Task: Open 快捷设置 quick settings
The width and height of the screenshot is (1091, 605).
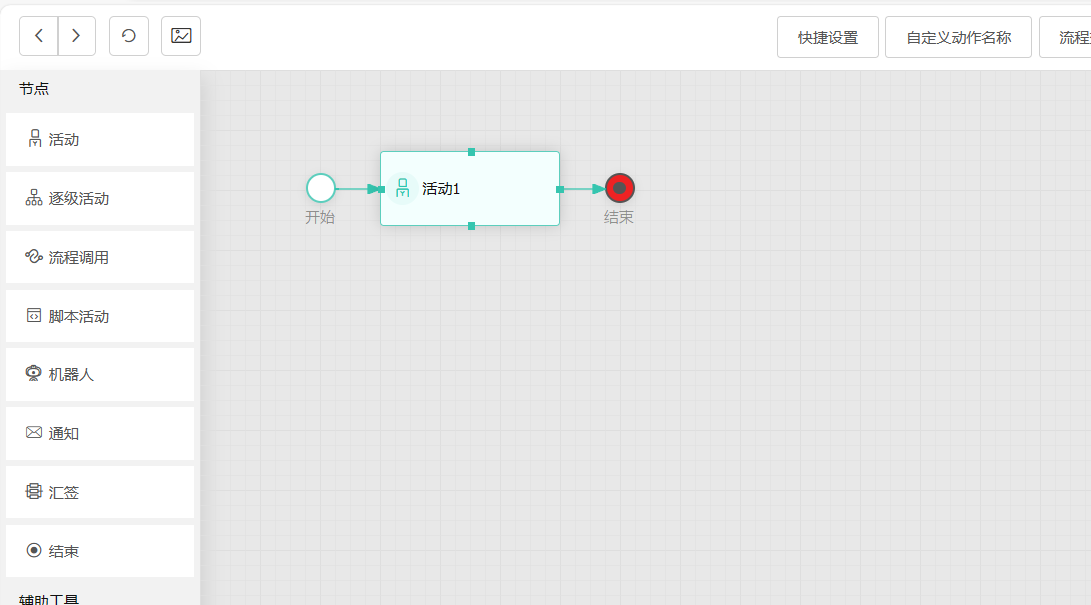Action: tap(828, 38)
